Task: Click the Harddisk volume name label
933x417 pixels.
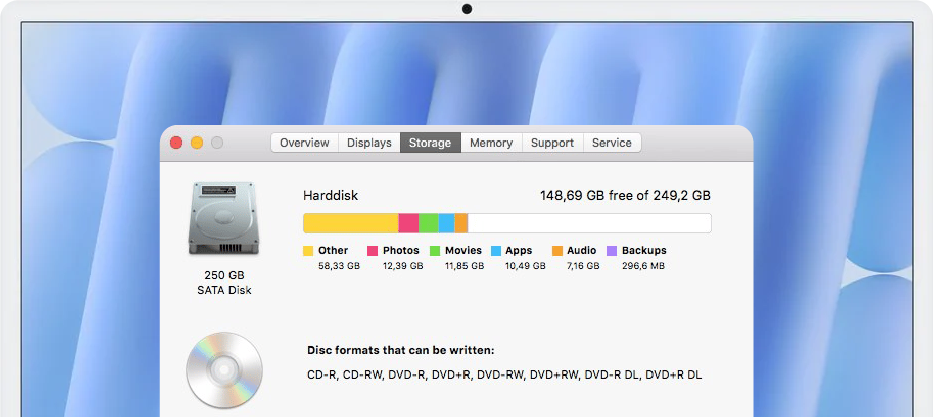Action: (x=330, y=196)
